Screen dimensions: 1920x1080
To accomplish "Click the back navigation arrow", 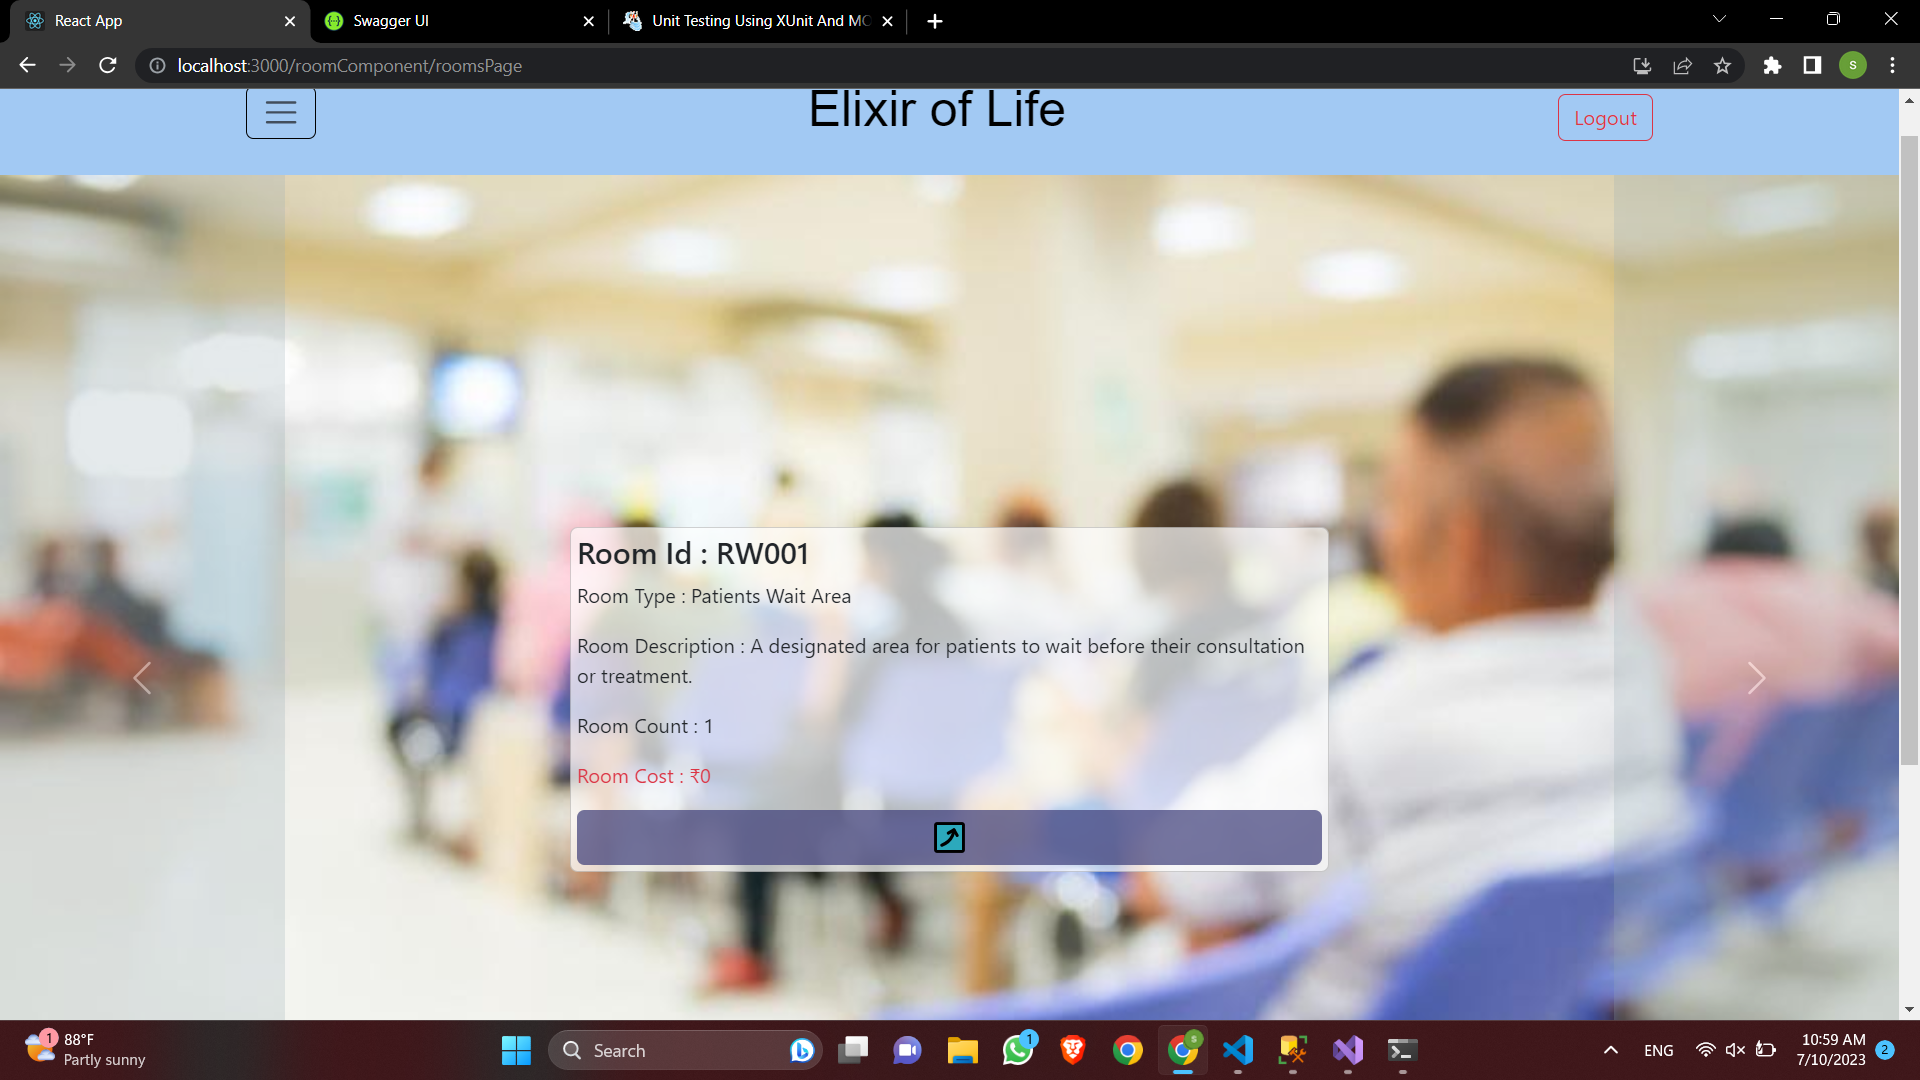I will tap(26, 65).
